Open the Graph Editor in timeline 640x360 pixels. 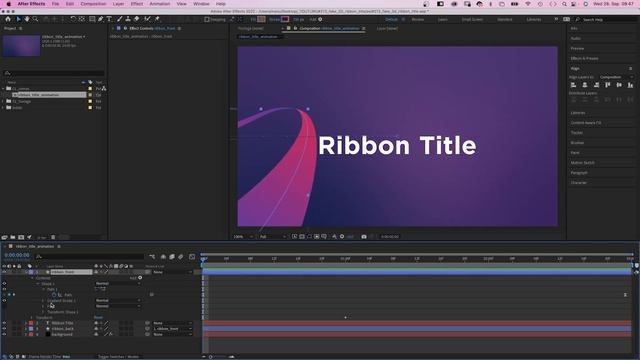pos(192,257)
